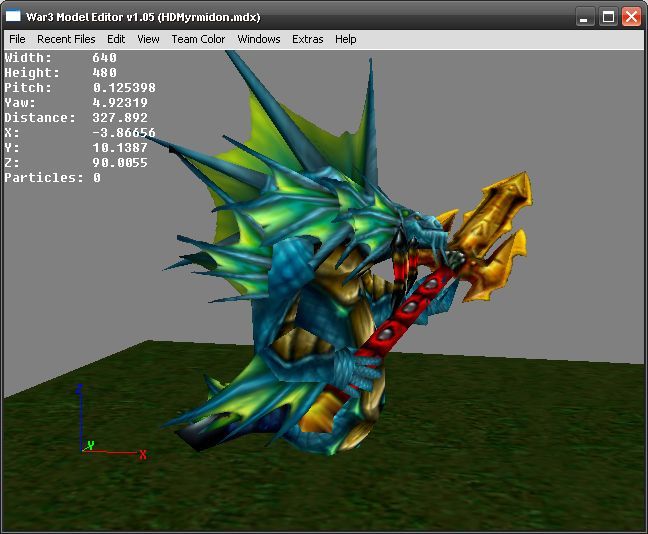Click the blue Z axis label
Image resolution: width=648 pixels, height=534 pixels.
coord(79,389)
